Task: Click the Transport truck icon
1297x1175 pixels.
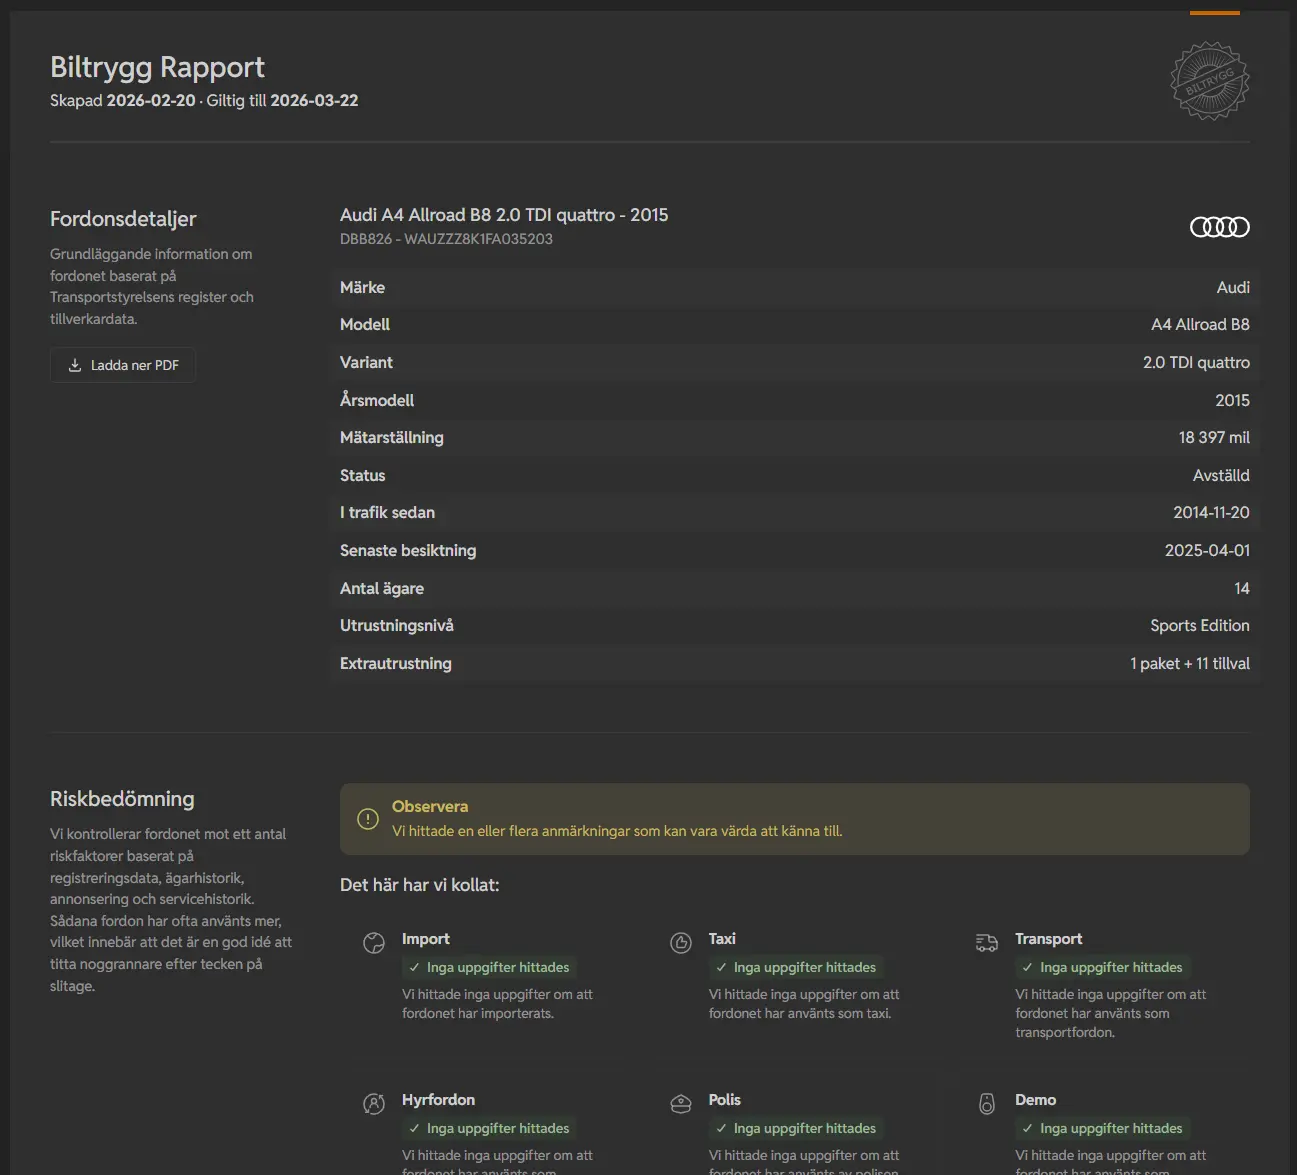Action: [987, 943]
